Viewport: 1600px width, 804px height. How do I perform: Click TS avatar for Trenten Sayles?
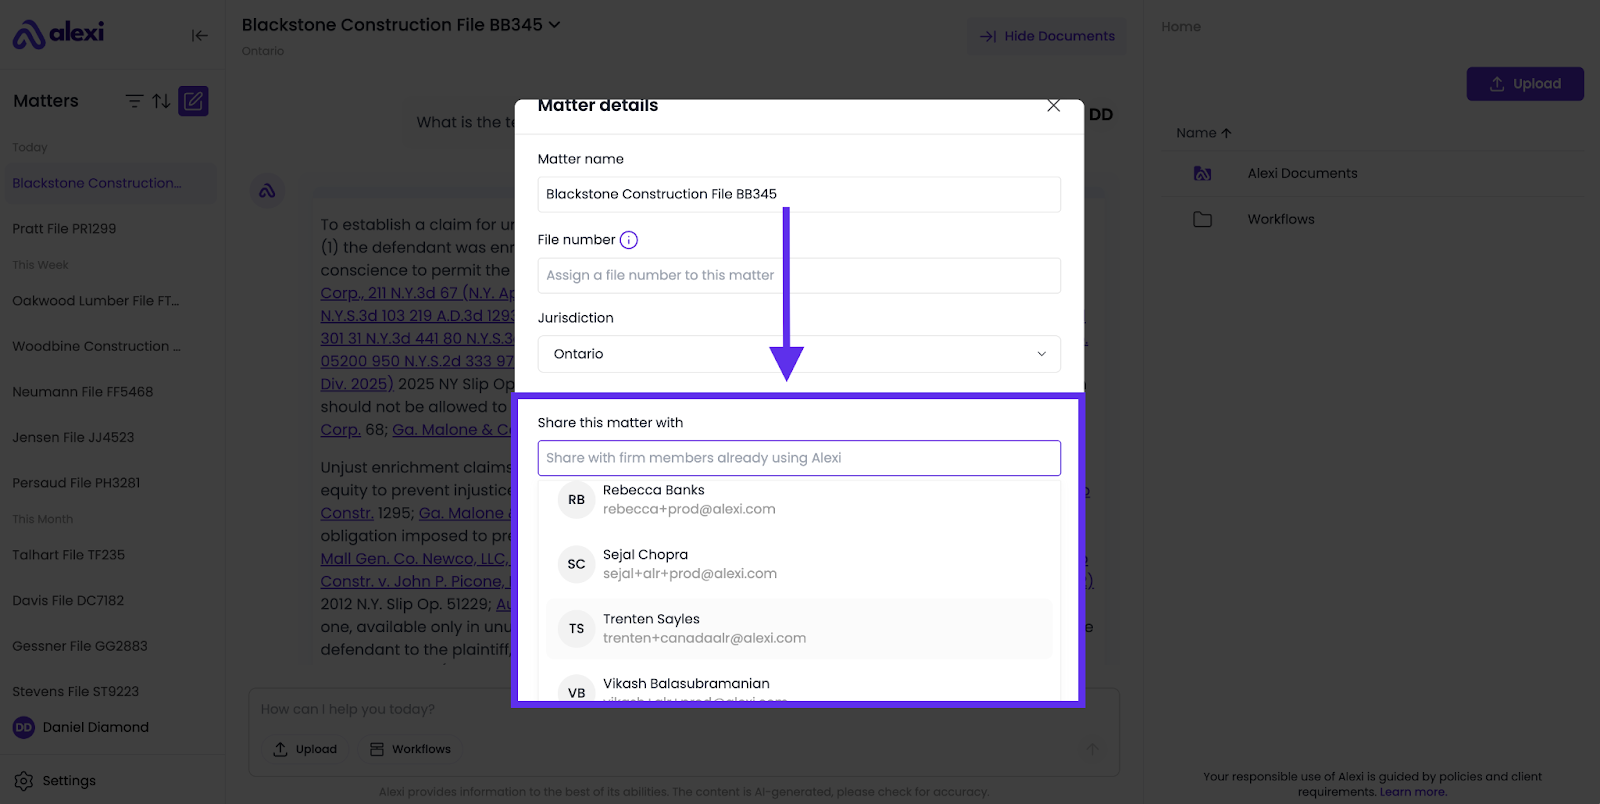tap(576, 629)
